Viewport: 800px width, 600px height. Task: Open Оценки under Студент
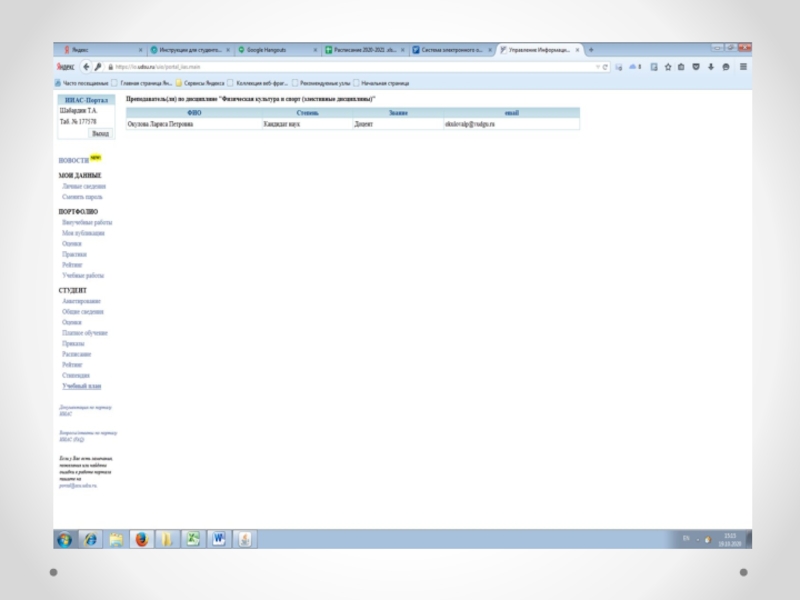[71, 322]
